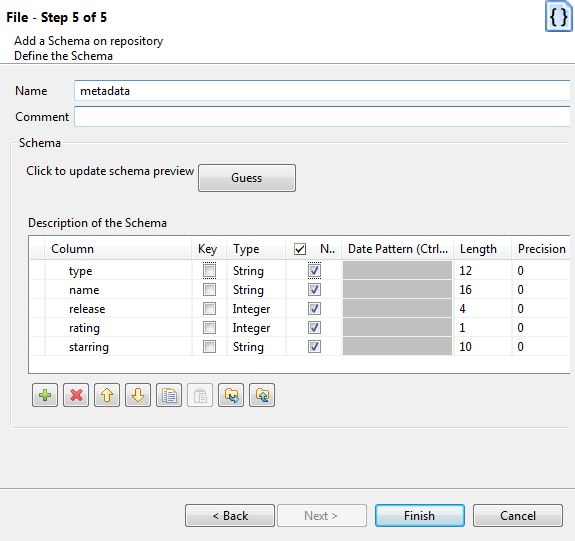The image size is (575, 541).
Task: Uncheck Nullable for type row
Action: point(314,271)
